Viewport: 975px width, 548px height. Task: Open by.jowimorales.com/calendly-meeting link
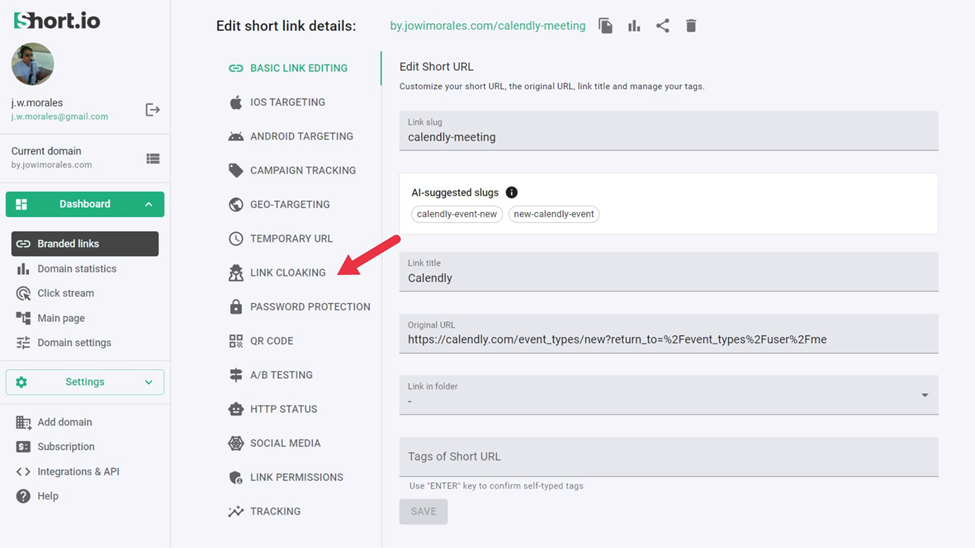point(488,26)
